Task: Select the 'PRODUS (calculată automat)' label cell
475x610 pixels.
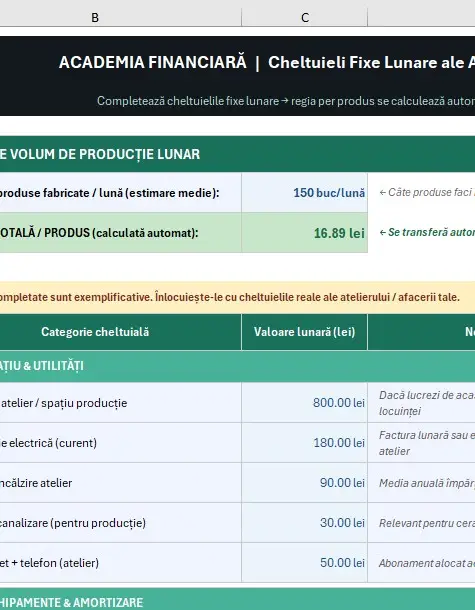Action: pyautogui.click(x=121, y=233)
